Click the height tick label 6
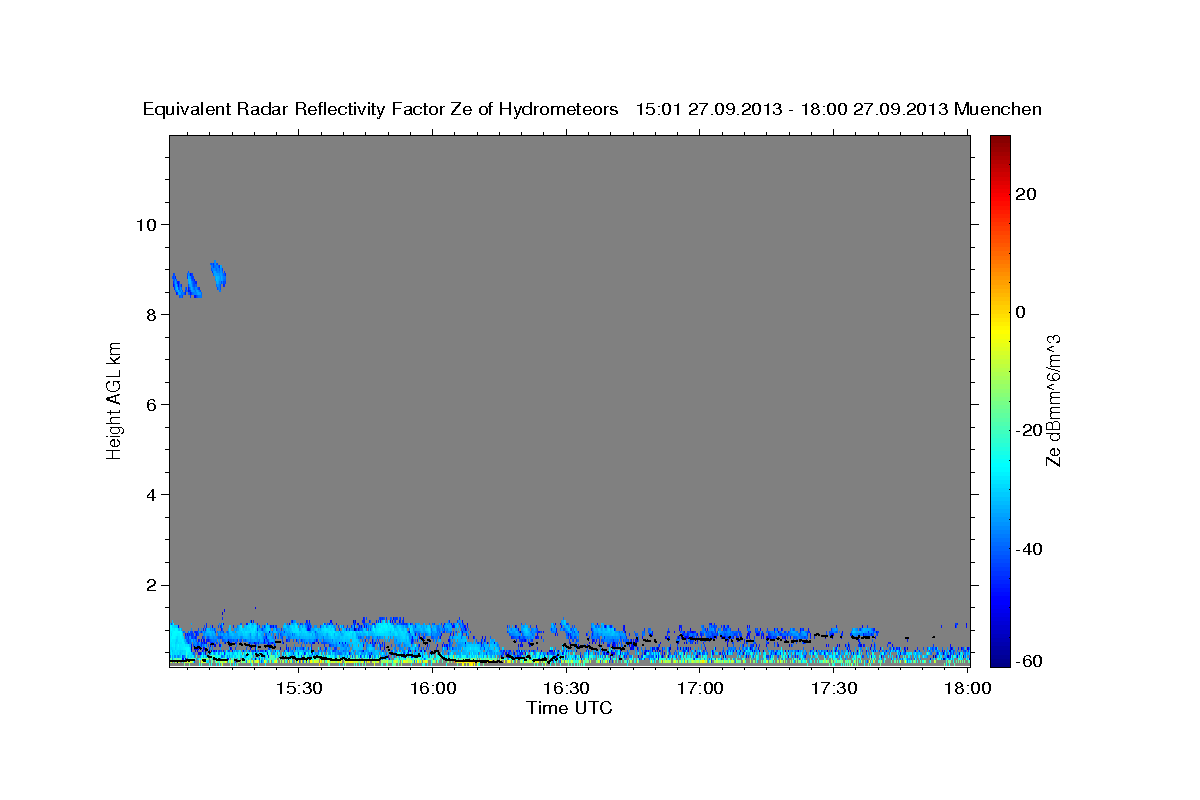Screen dimensions: 1200x800 (151, 404)
